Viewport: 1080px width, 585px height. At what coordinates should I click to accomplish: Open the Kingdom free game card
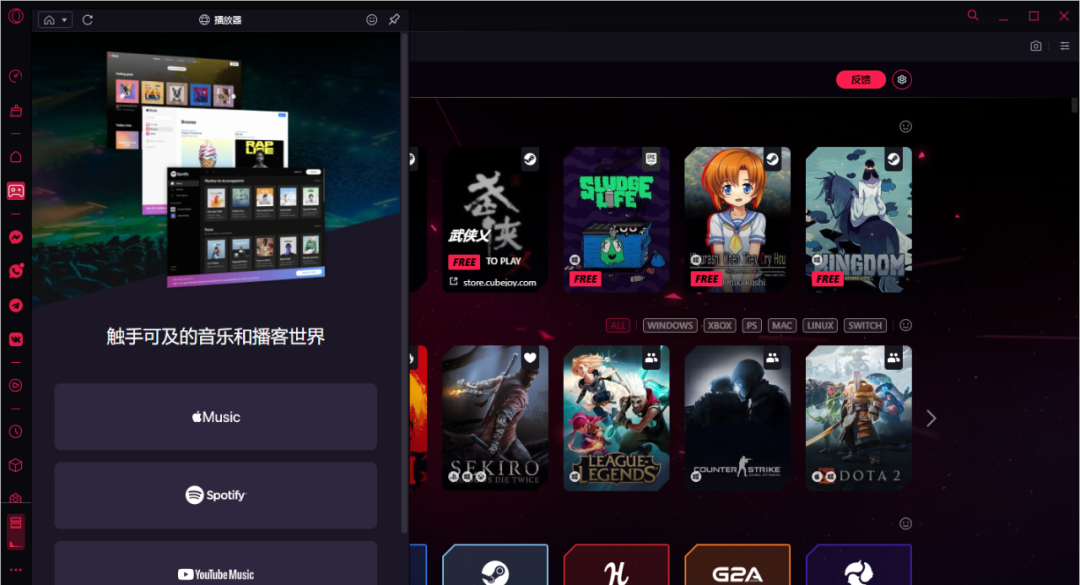pos(859,219)
